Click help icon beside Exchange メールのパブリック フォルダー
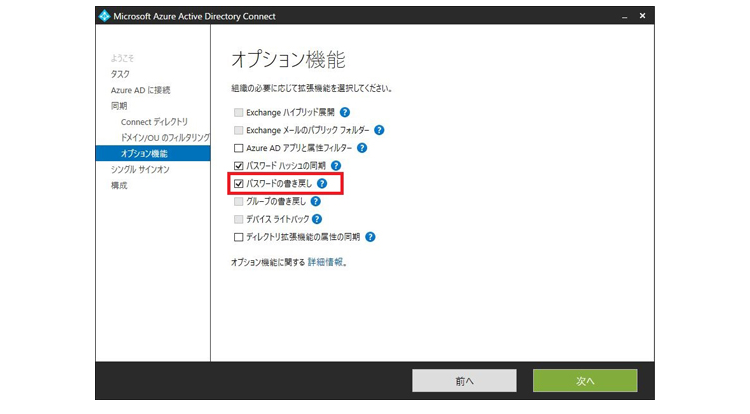This screenshot has width=750, height=414. point(380,130)
